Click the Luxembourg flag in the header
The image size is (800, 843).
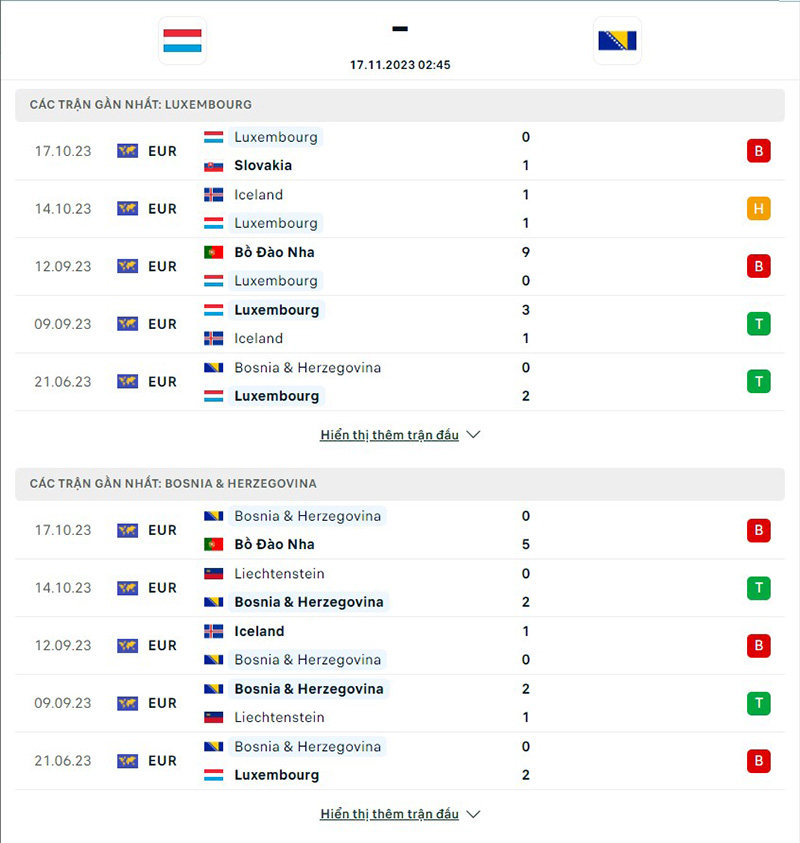(182, 40)
